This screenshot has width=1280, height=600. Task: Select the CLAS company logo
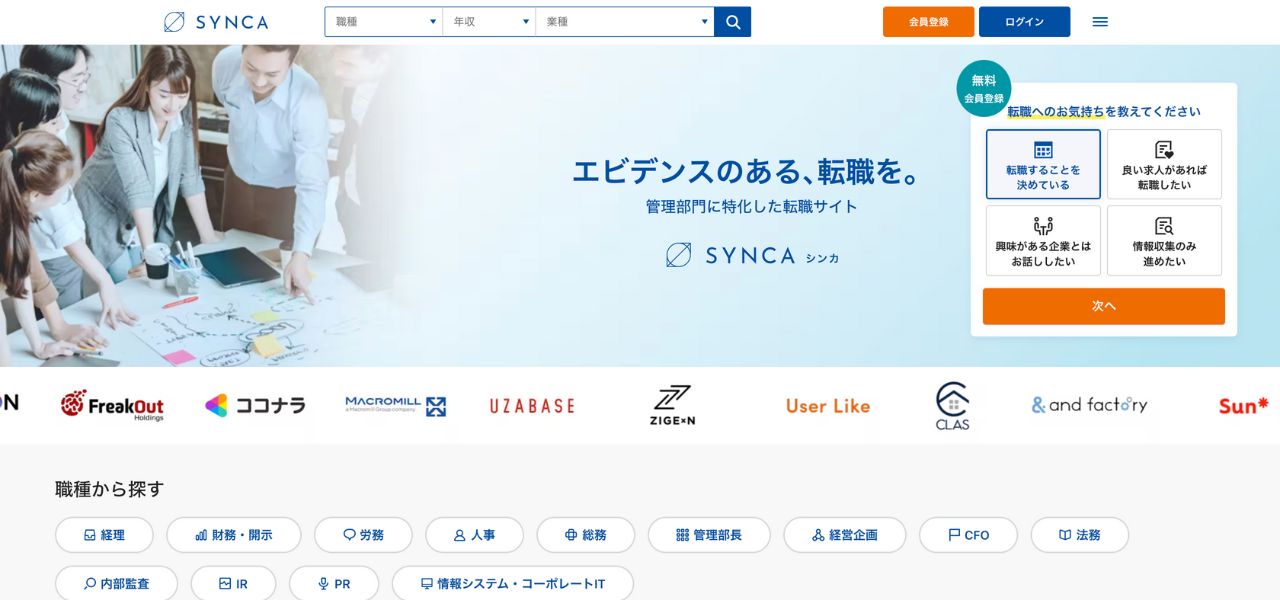coord(952,405)
